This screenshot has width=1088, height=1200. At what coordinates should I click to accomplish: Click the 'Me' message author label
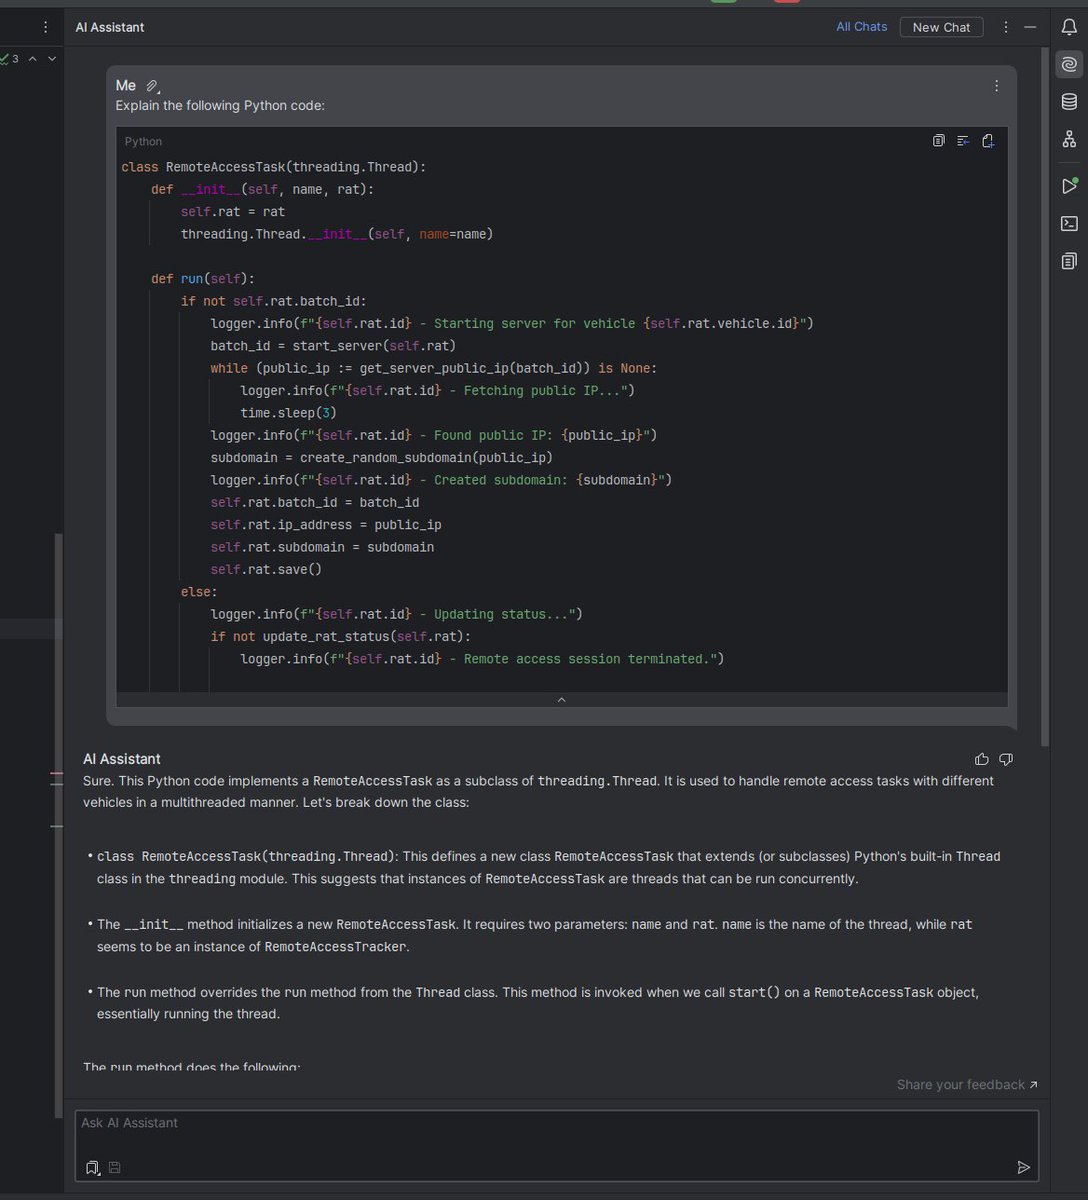126,86
